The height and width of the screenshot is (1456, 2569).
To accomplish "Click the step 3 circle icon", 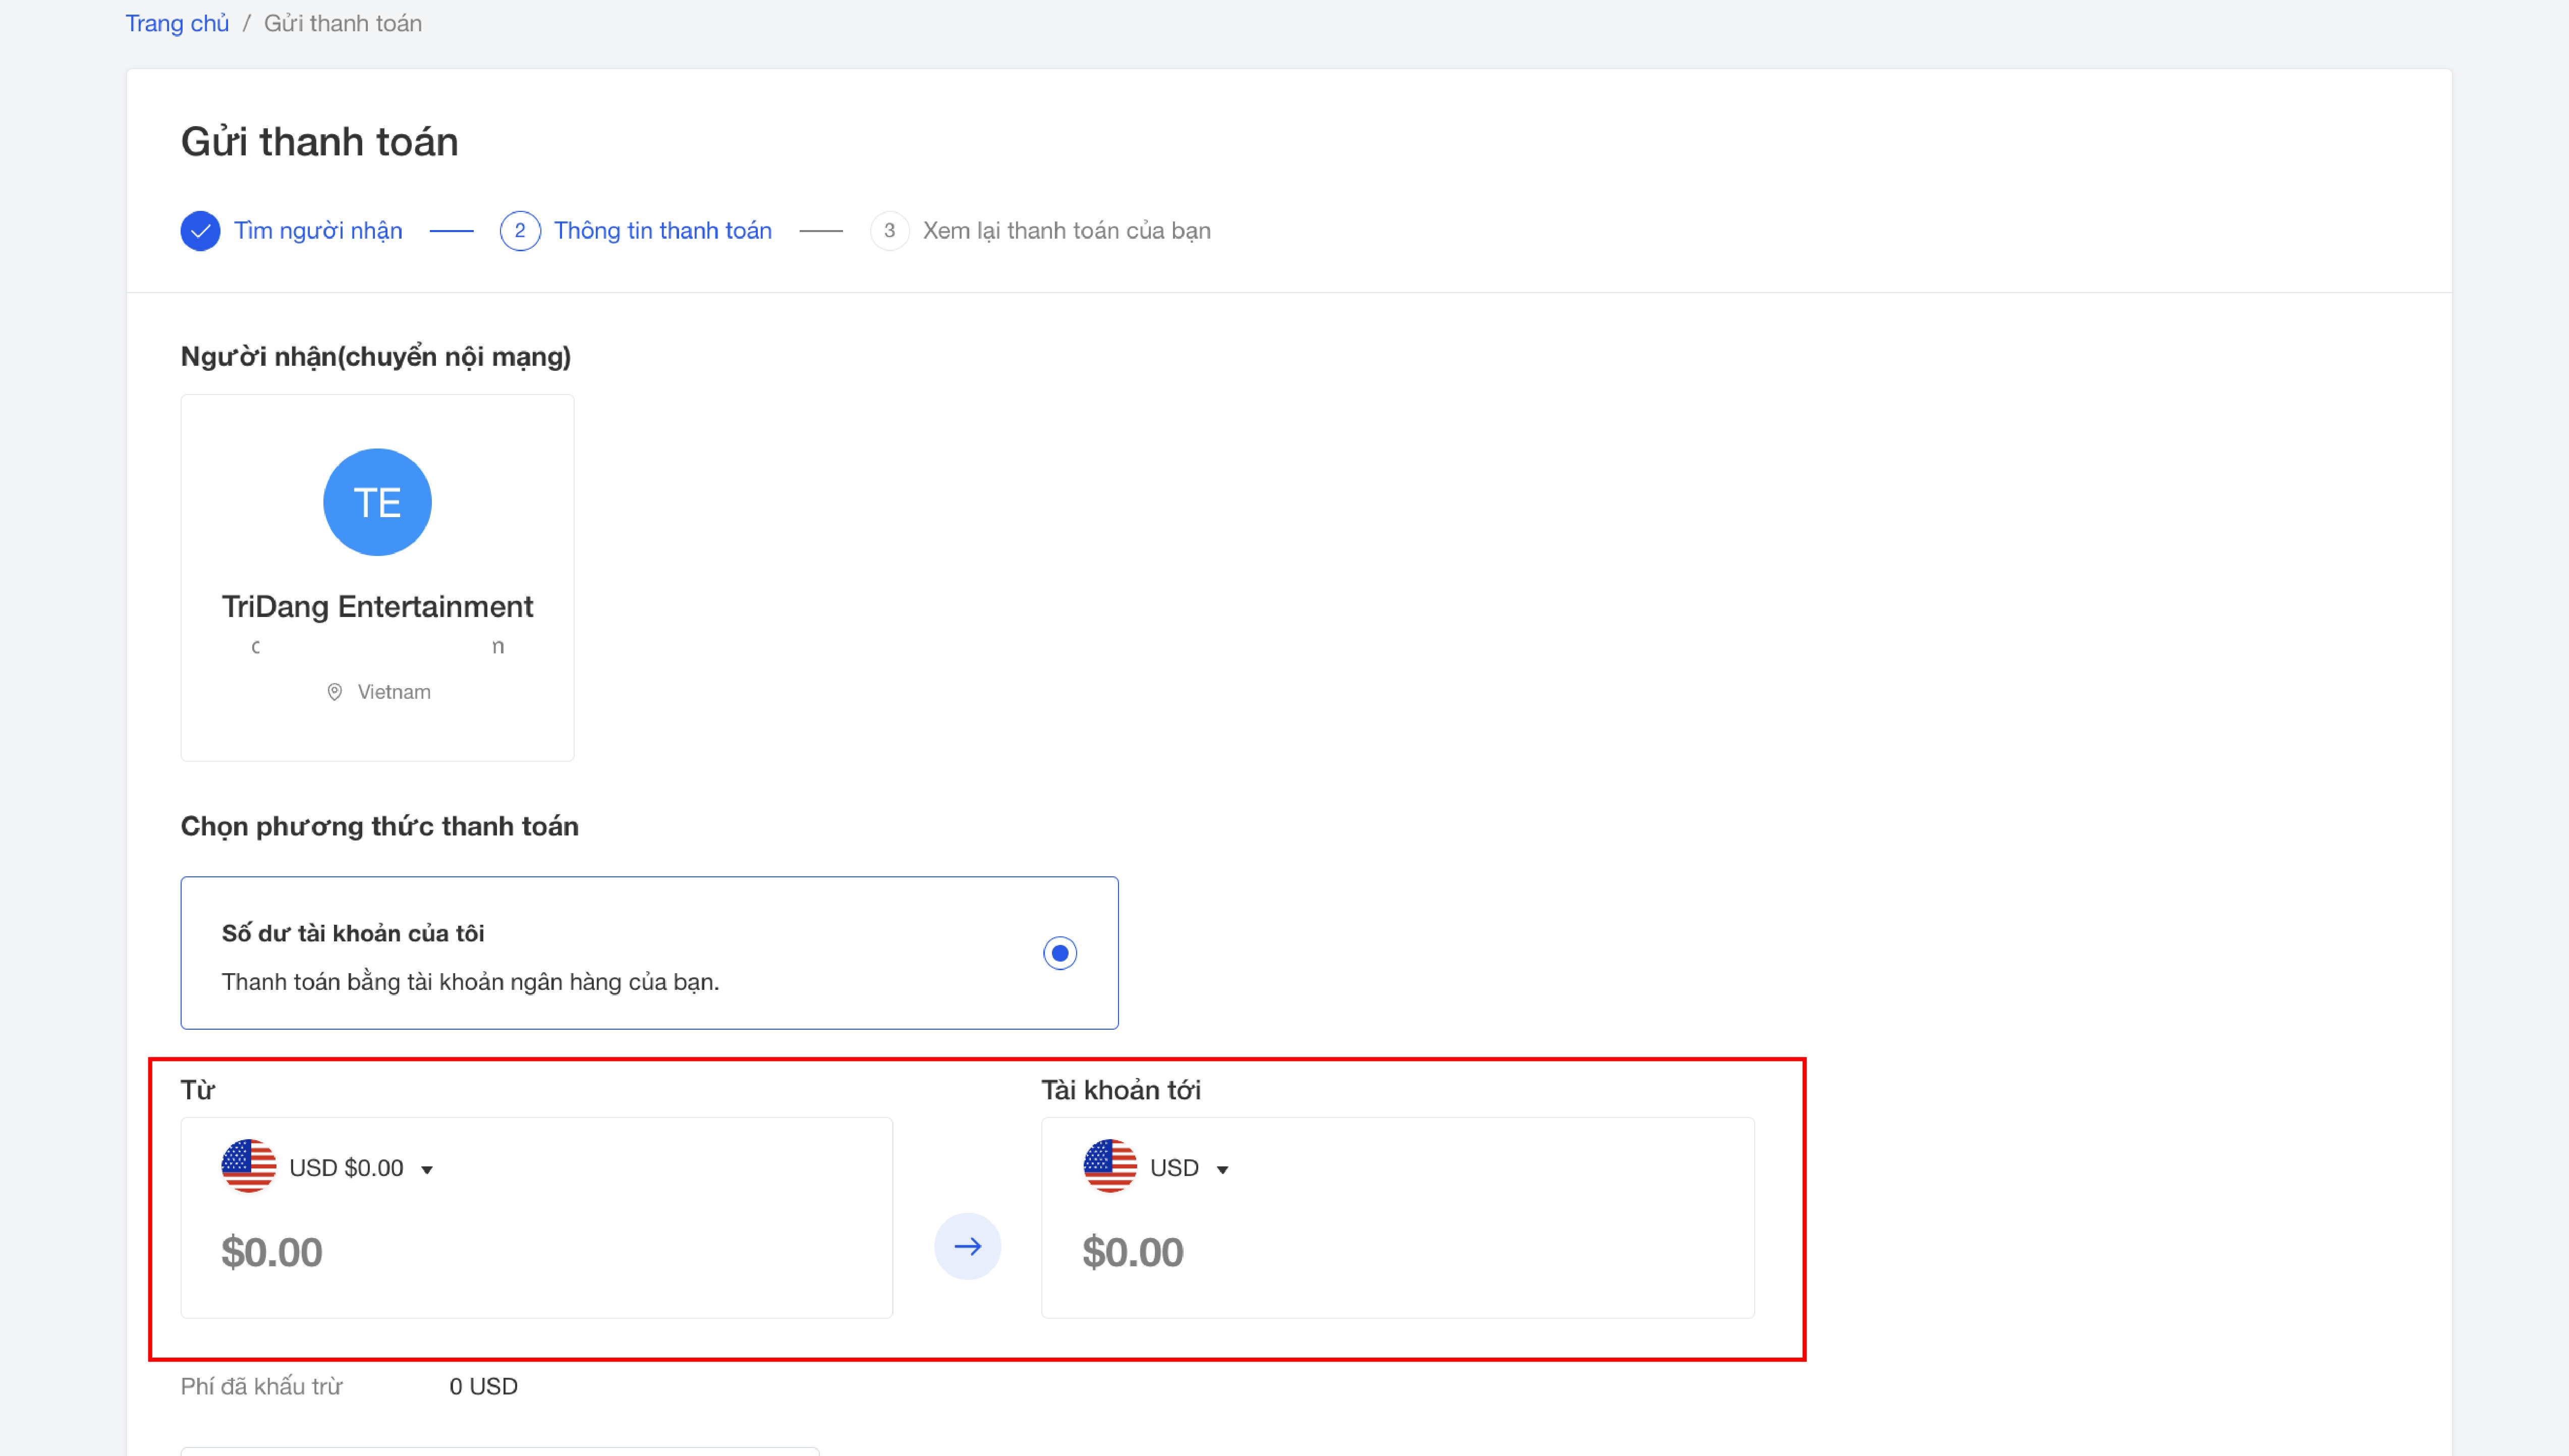I will pyautogui.click(x=889, y=231).
